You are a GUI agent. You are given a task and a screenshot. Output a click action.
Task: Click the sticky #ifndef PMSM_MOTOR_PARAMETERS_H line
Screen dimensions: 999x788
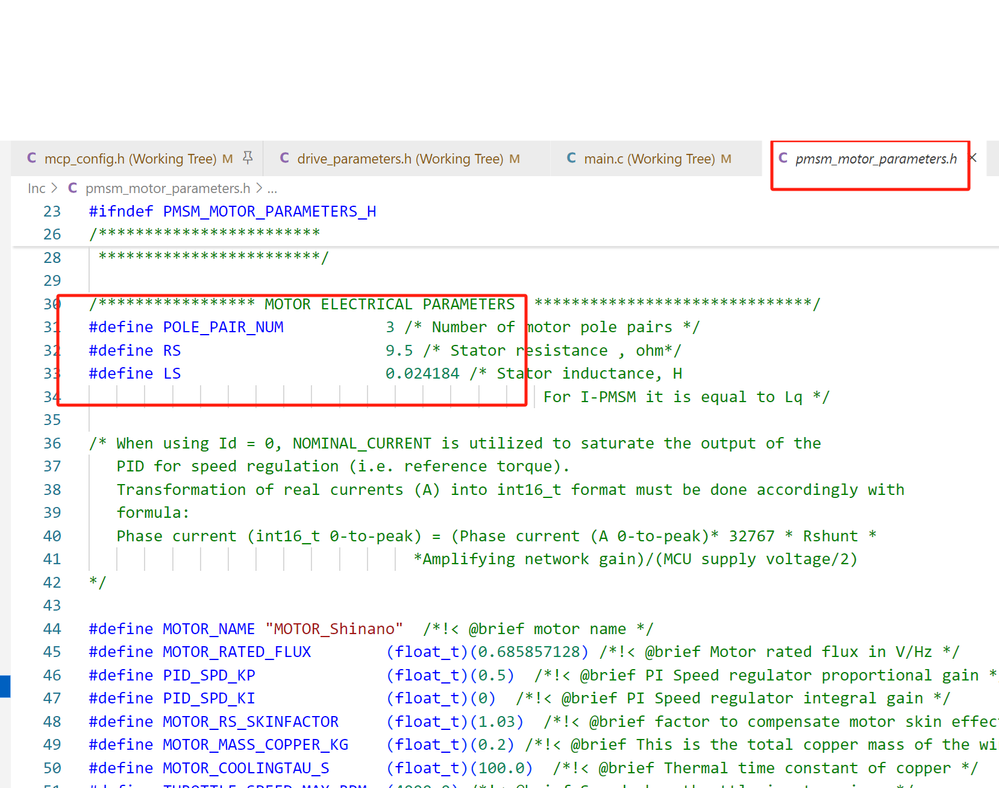tap(233, 211)
